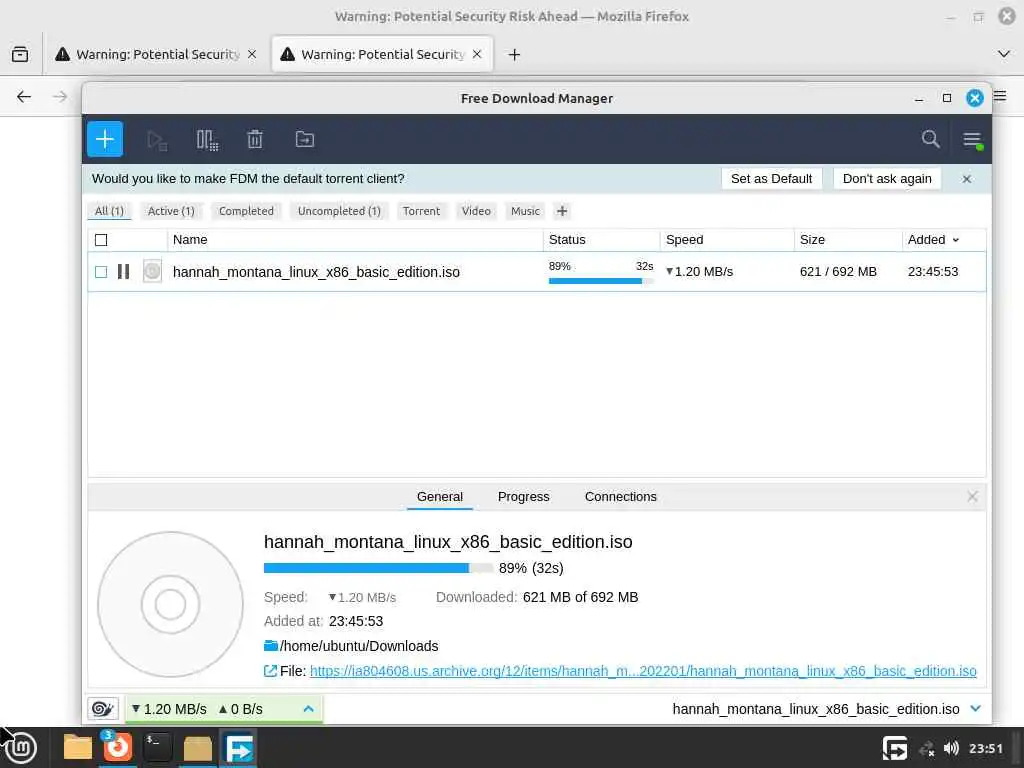This screenshot has width=1024, height=768.
Task: Click the move to folder toolbar icon
Action: click(x=304, y=139)
